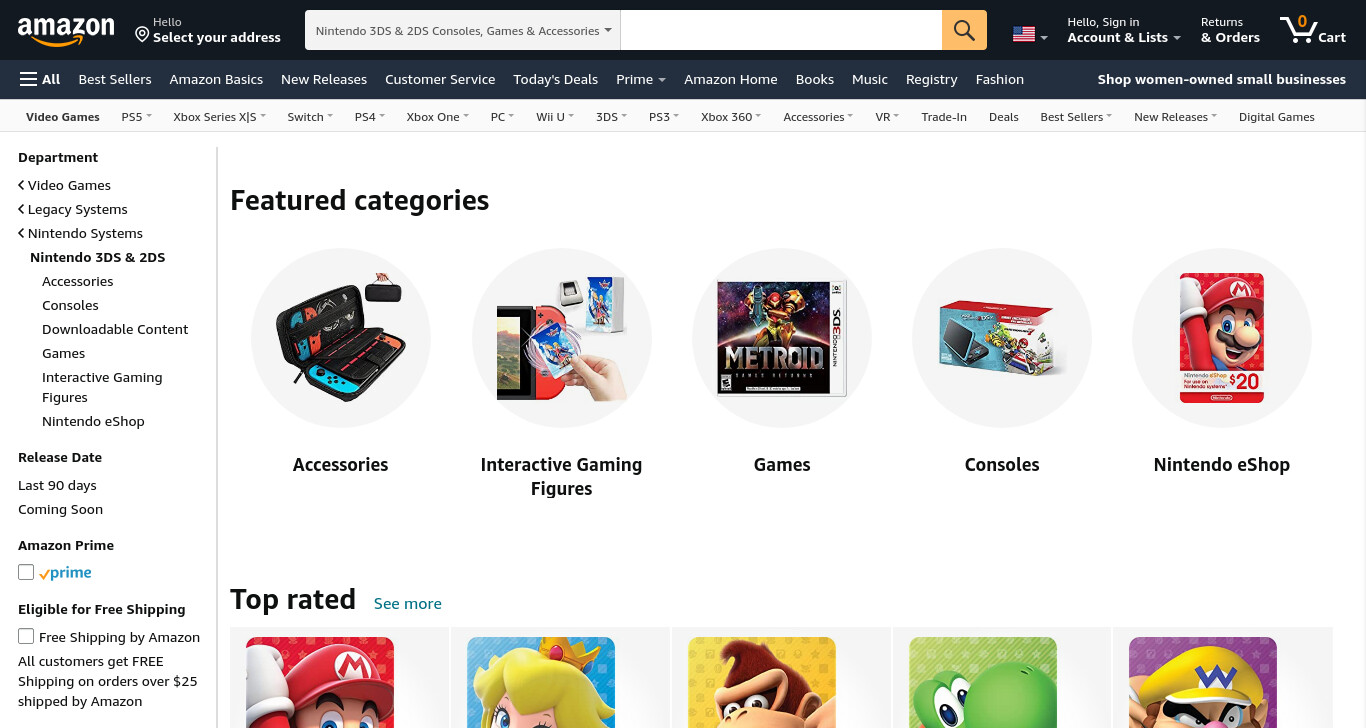Open Today's Deals in nav bar
Screen dimensions: 1366x728
(x=556, y=79)
